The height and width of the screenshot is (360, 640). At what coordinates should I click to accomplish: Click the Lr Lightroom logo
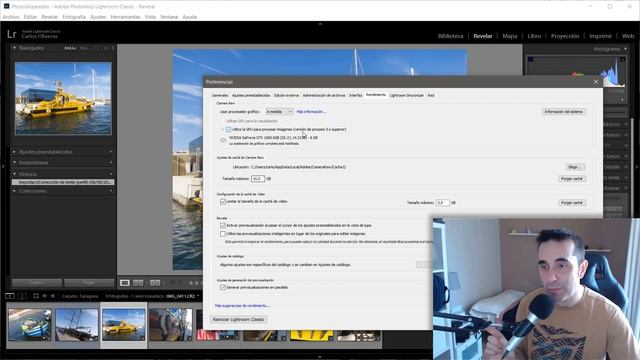point(11,34)
